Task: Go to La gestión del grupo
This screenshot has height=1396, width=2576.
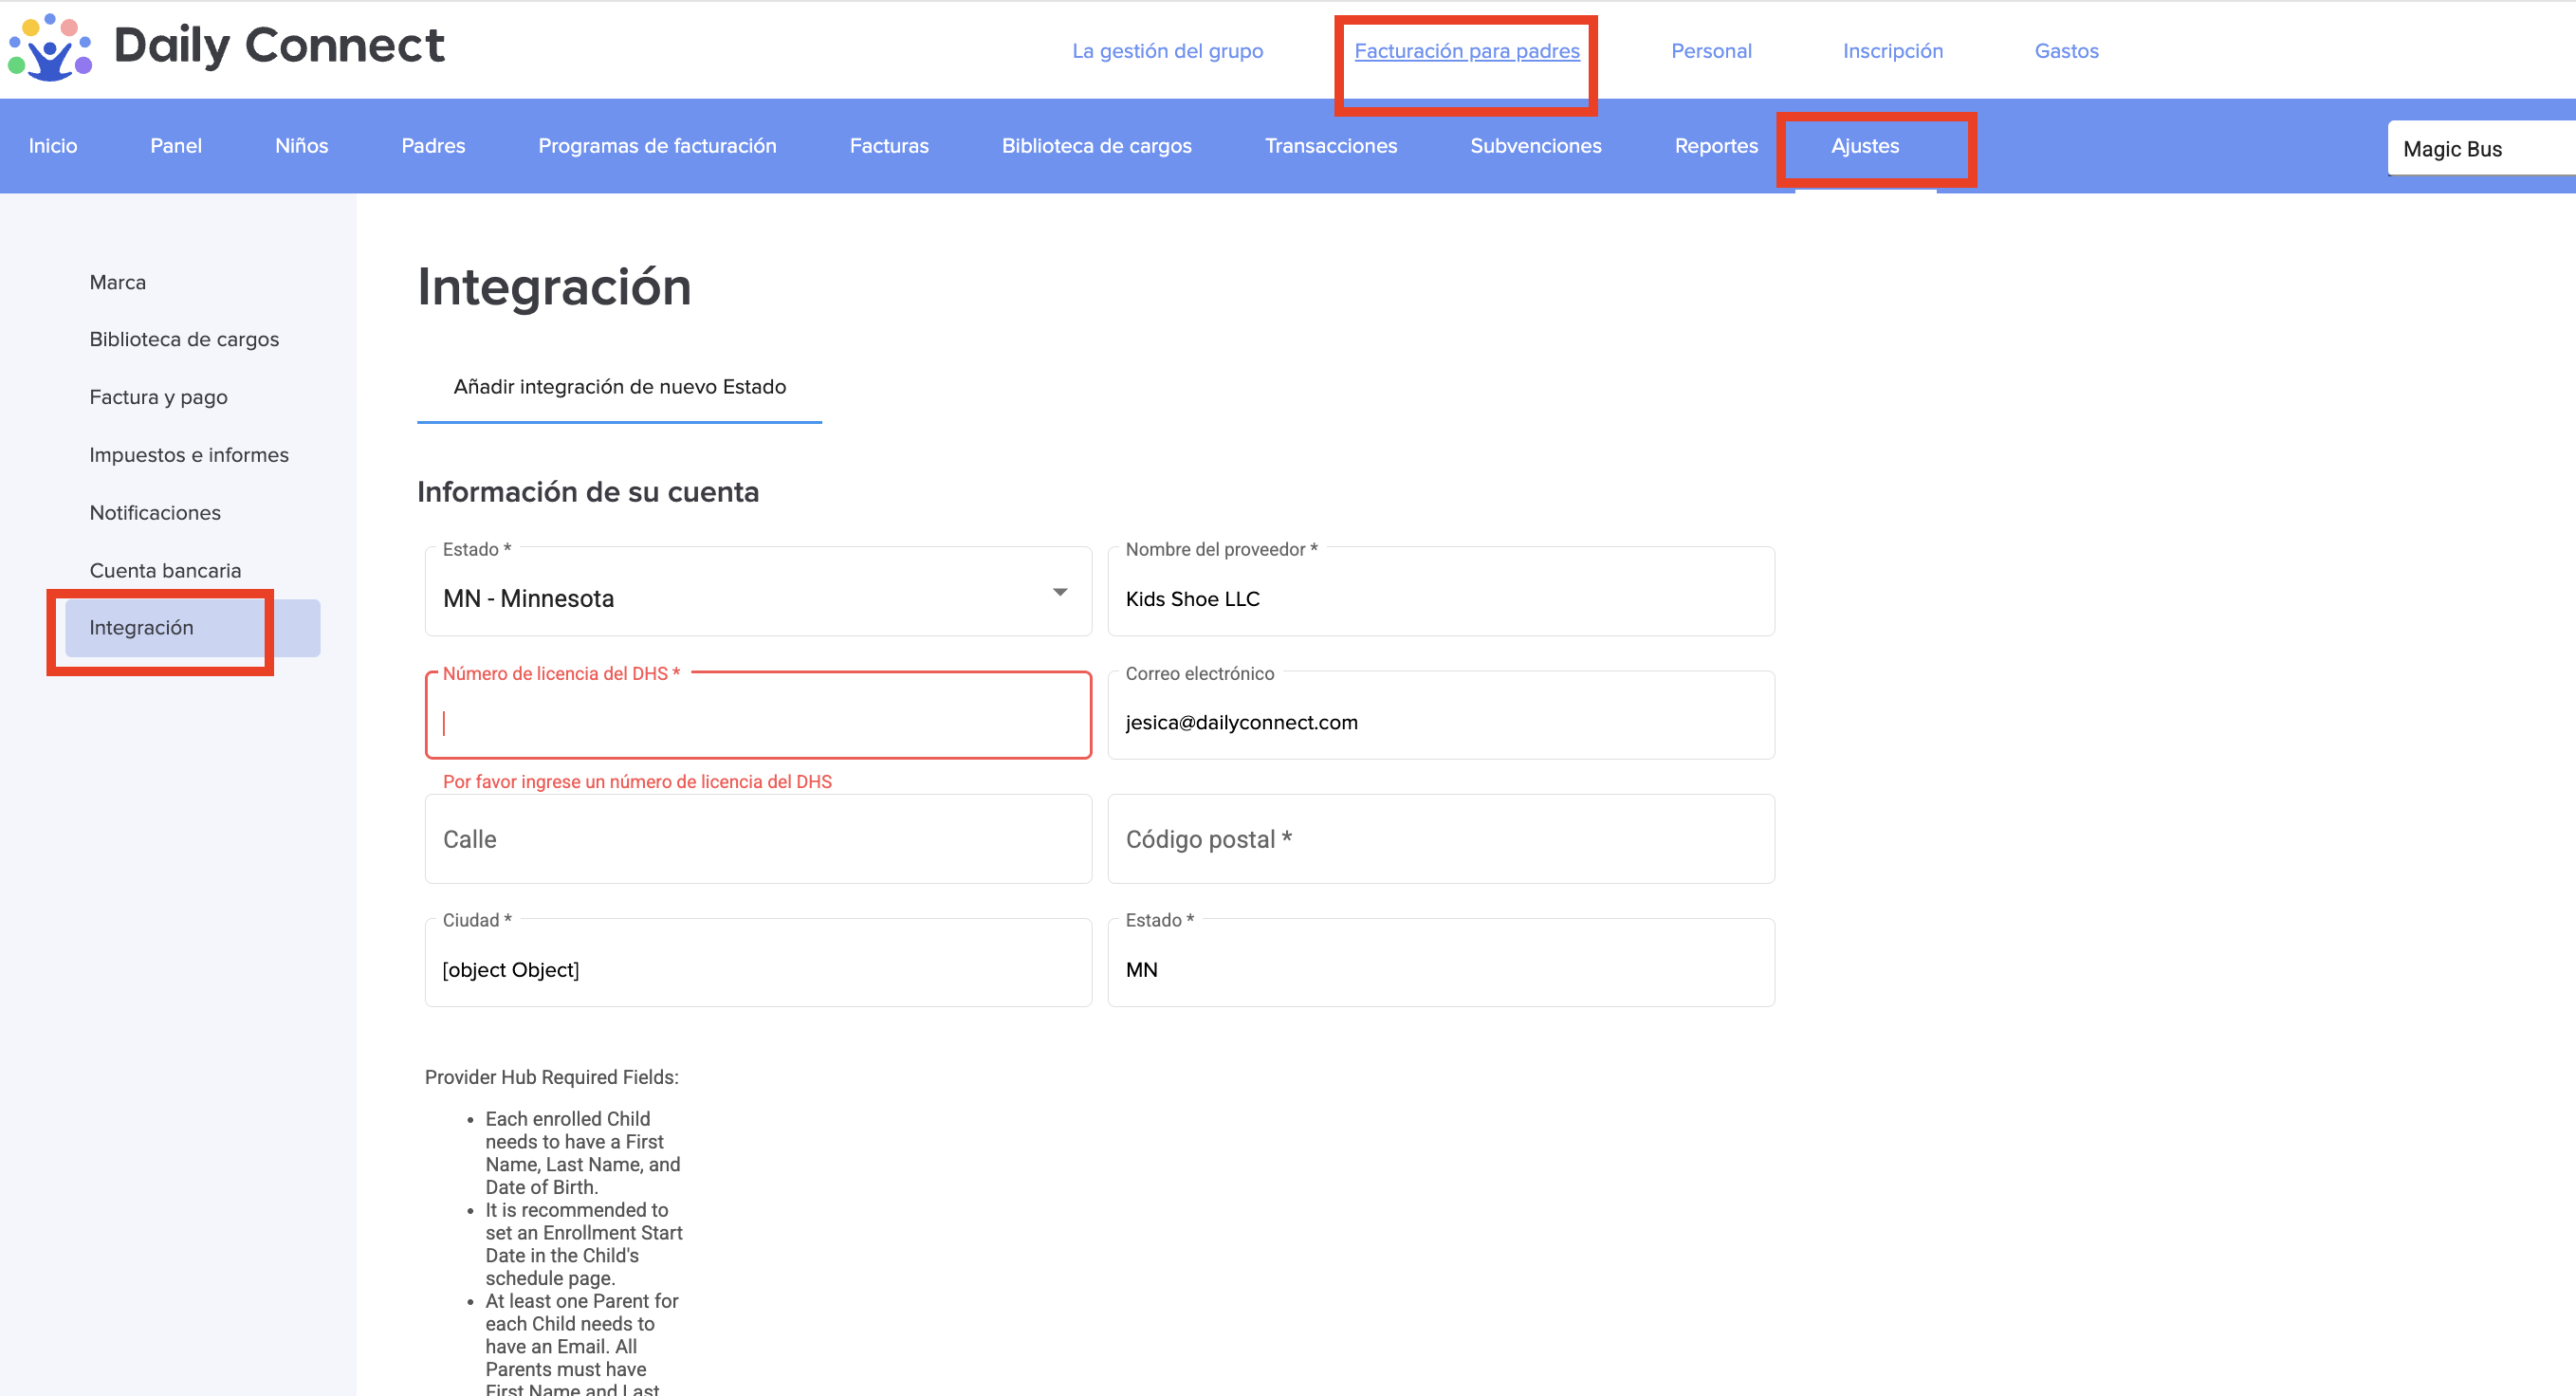Action: tap(1167, 51)
